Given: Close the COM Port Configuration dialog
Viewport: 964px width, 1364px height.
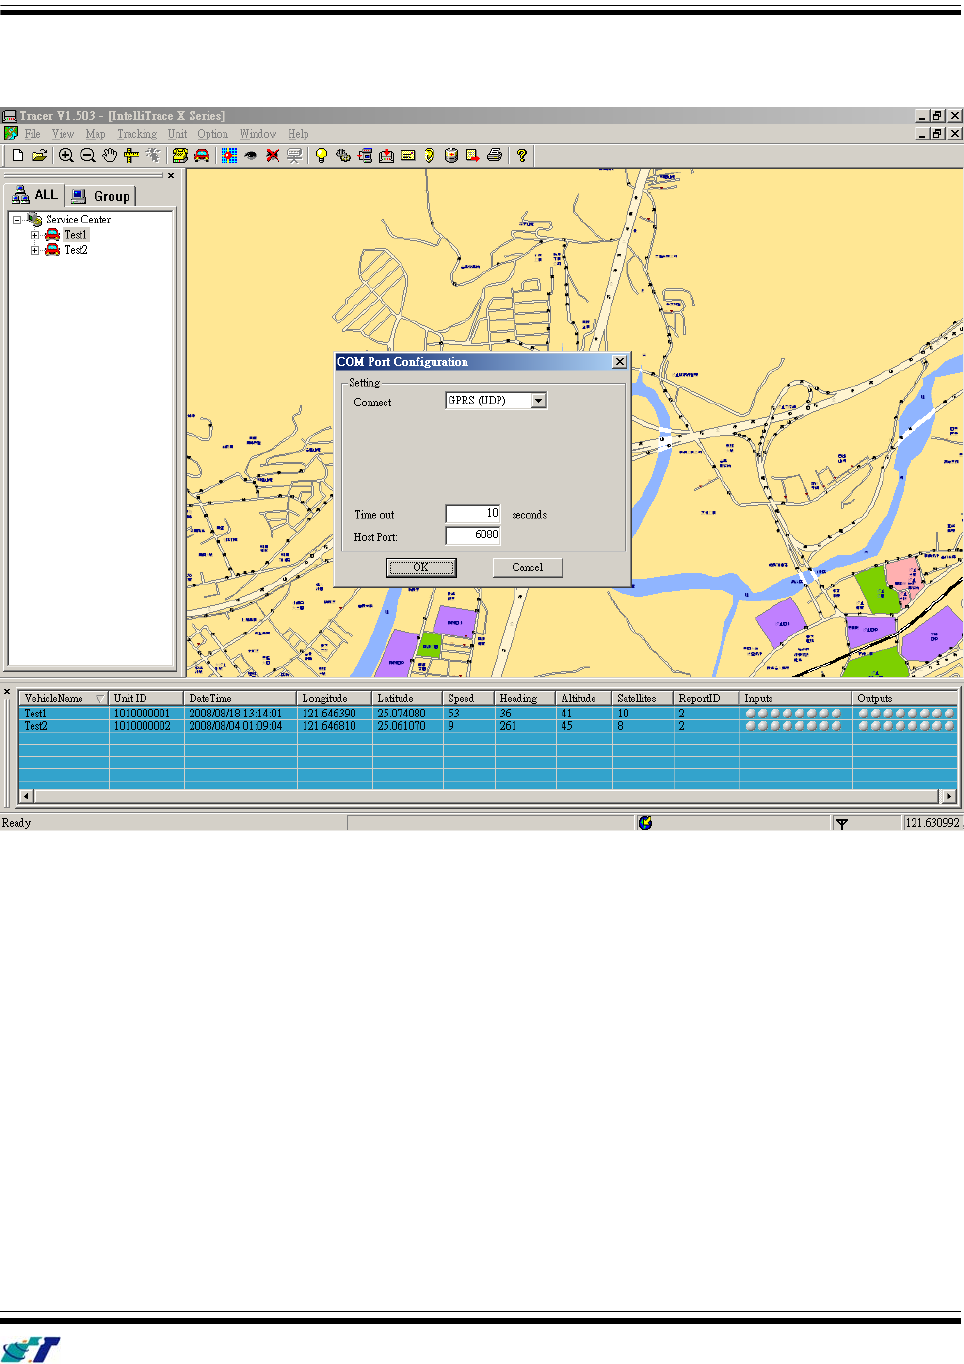Looking at the screenshot, I should [619, 362].
